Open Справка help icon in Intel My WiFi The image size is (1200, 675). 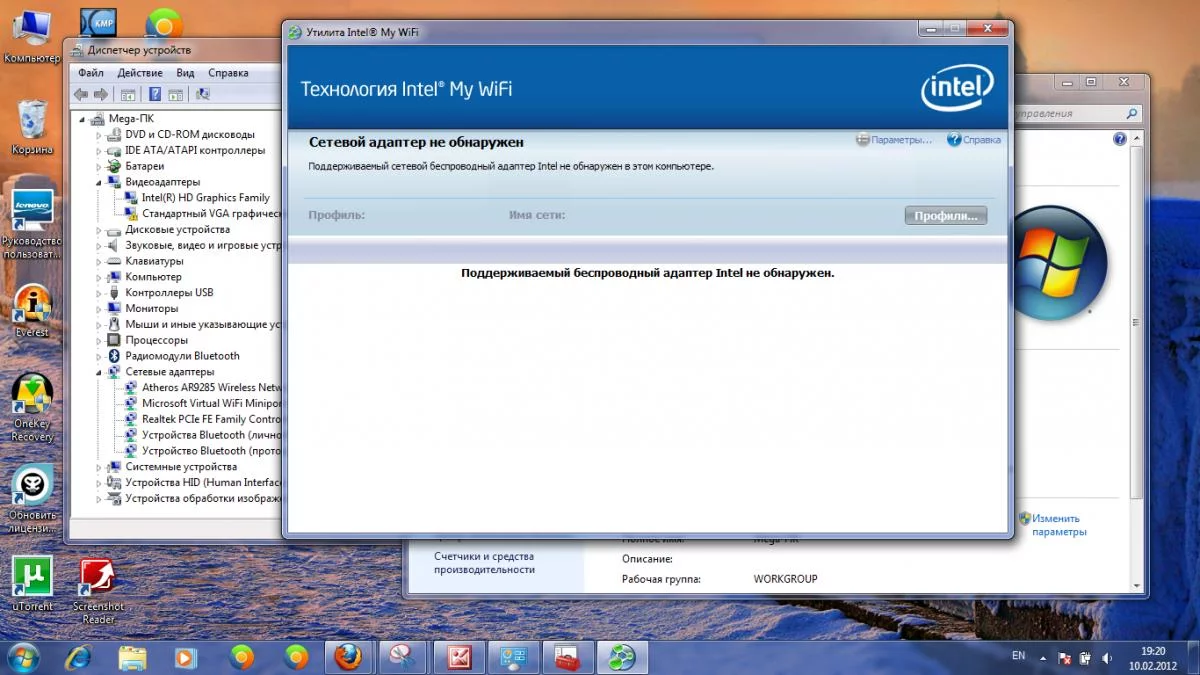pyautogui.click(x=954, y=140)
